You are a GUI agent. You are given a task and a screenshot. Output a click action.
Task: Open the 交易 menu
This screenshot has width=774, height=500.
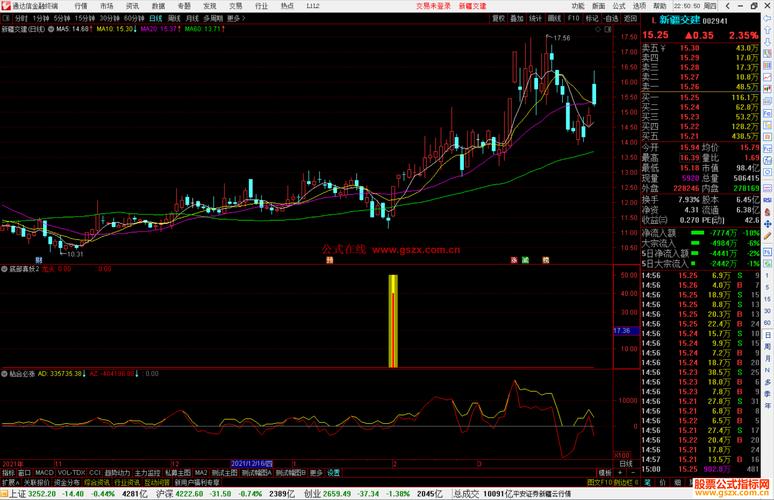click(236, 6)
